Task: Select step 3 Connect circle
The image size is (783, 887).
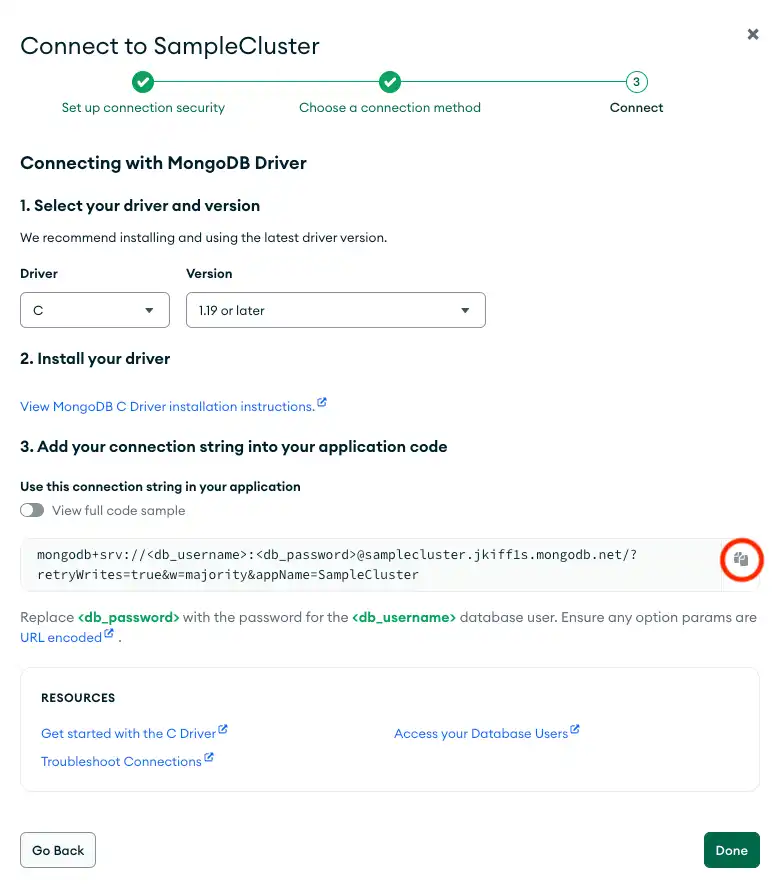Action: [x=636, y=82]
